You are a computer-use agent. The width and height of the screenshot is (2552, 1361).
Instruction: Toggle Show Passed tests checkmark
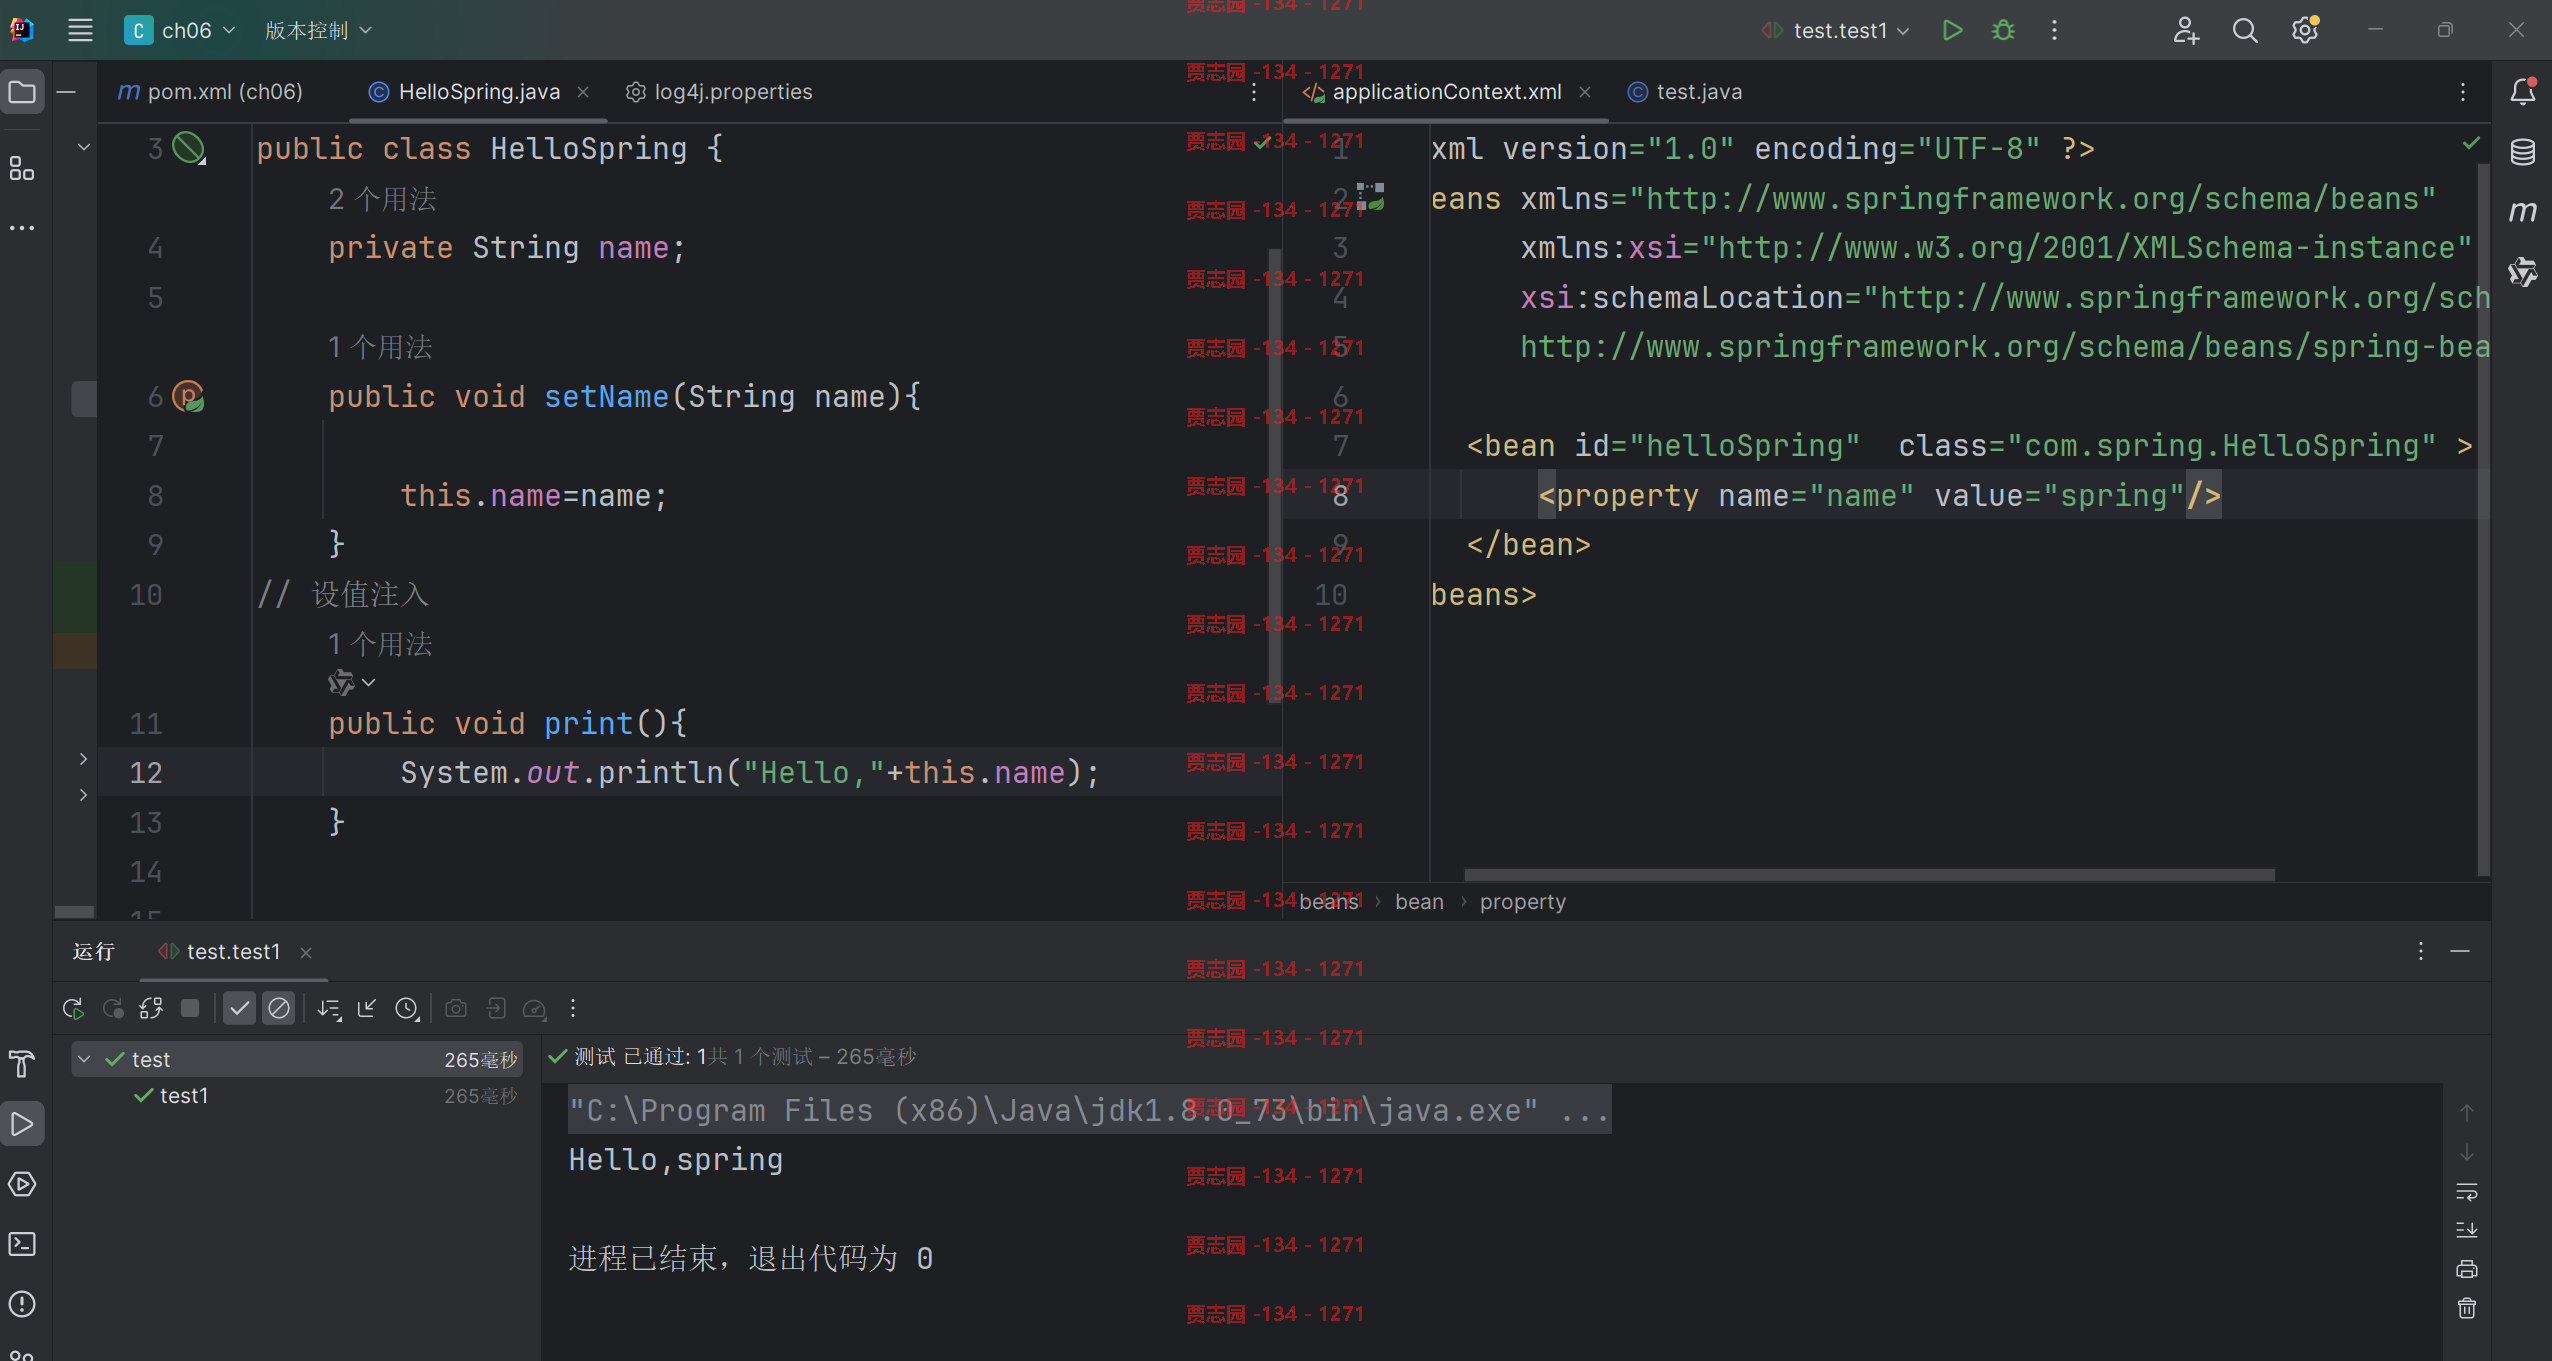coord(239,1009)
